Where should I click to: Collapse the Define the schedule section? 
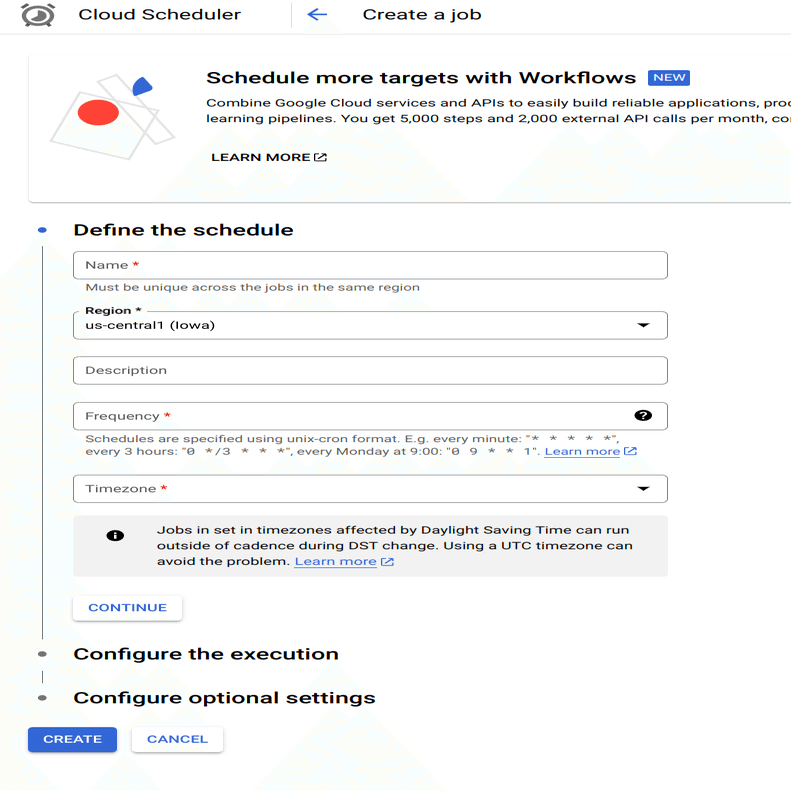[x=183, y=230]
